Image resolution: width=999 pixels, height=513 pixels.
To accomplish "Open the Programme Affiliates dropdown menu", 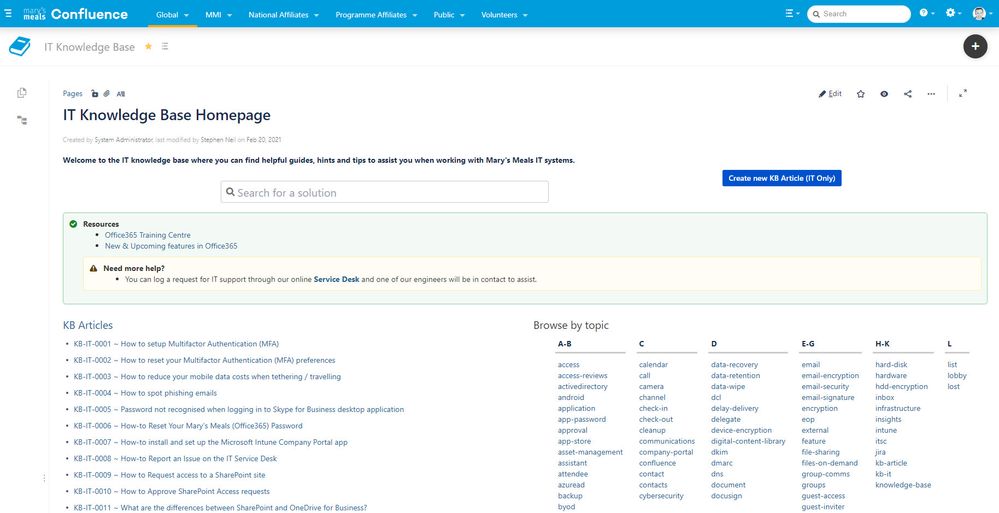I will [376, 14].
